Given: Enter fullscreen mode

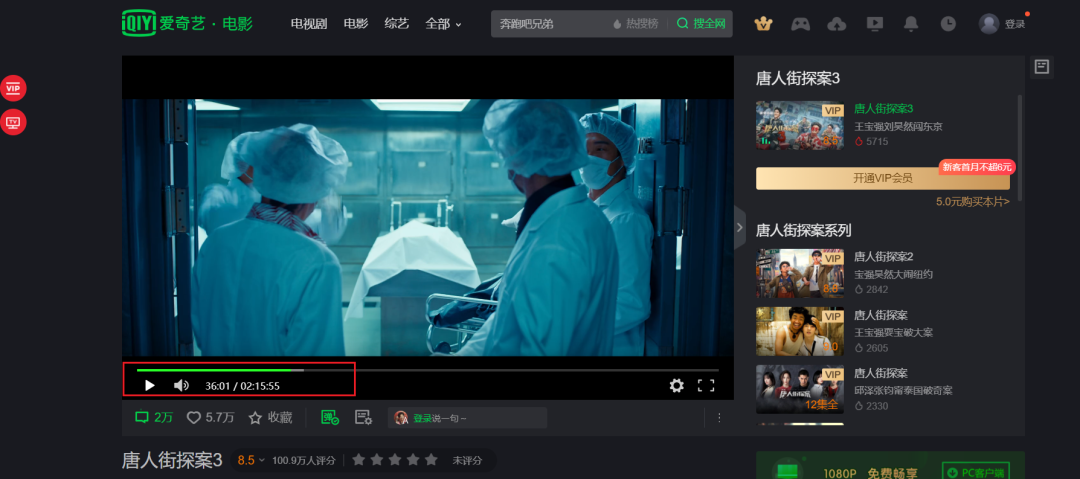Looking at the screenshot, I should 706,385.
